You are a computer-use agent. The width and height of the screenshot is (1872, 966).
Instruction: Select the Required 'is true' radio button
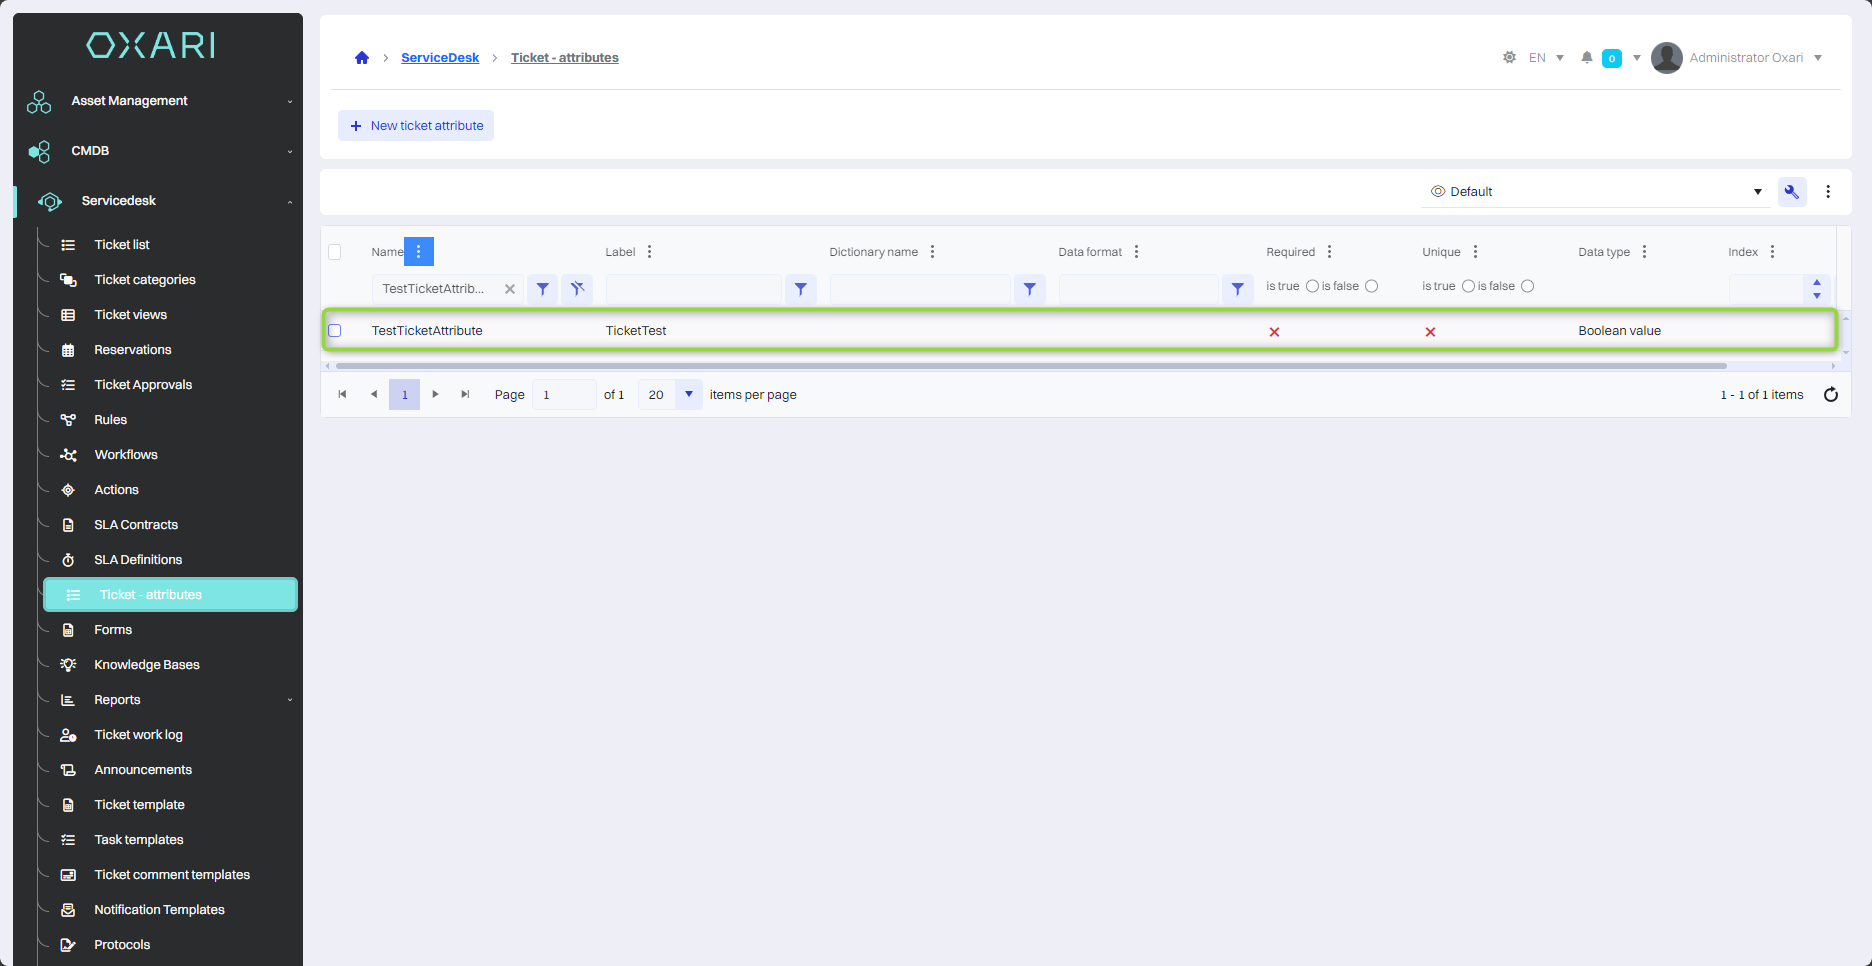click(1312, 286)
